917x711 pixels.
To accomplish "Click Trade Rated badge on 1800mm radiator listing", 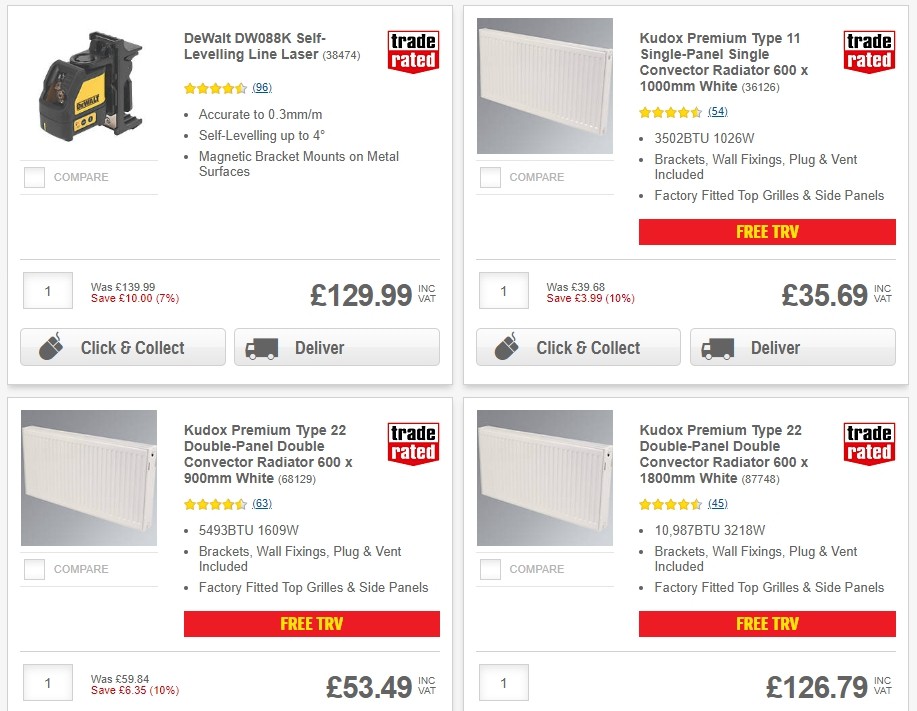I will coord(868,442).
